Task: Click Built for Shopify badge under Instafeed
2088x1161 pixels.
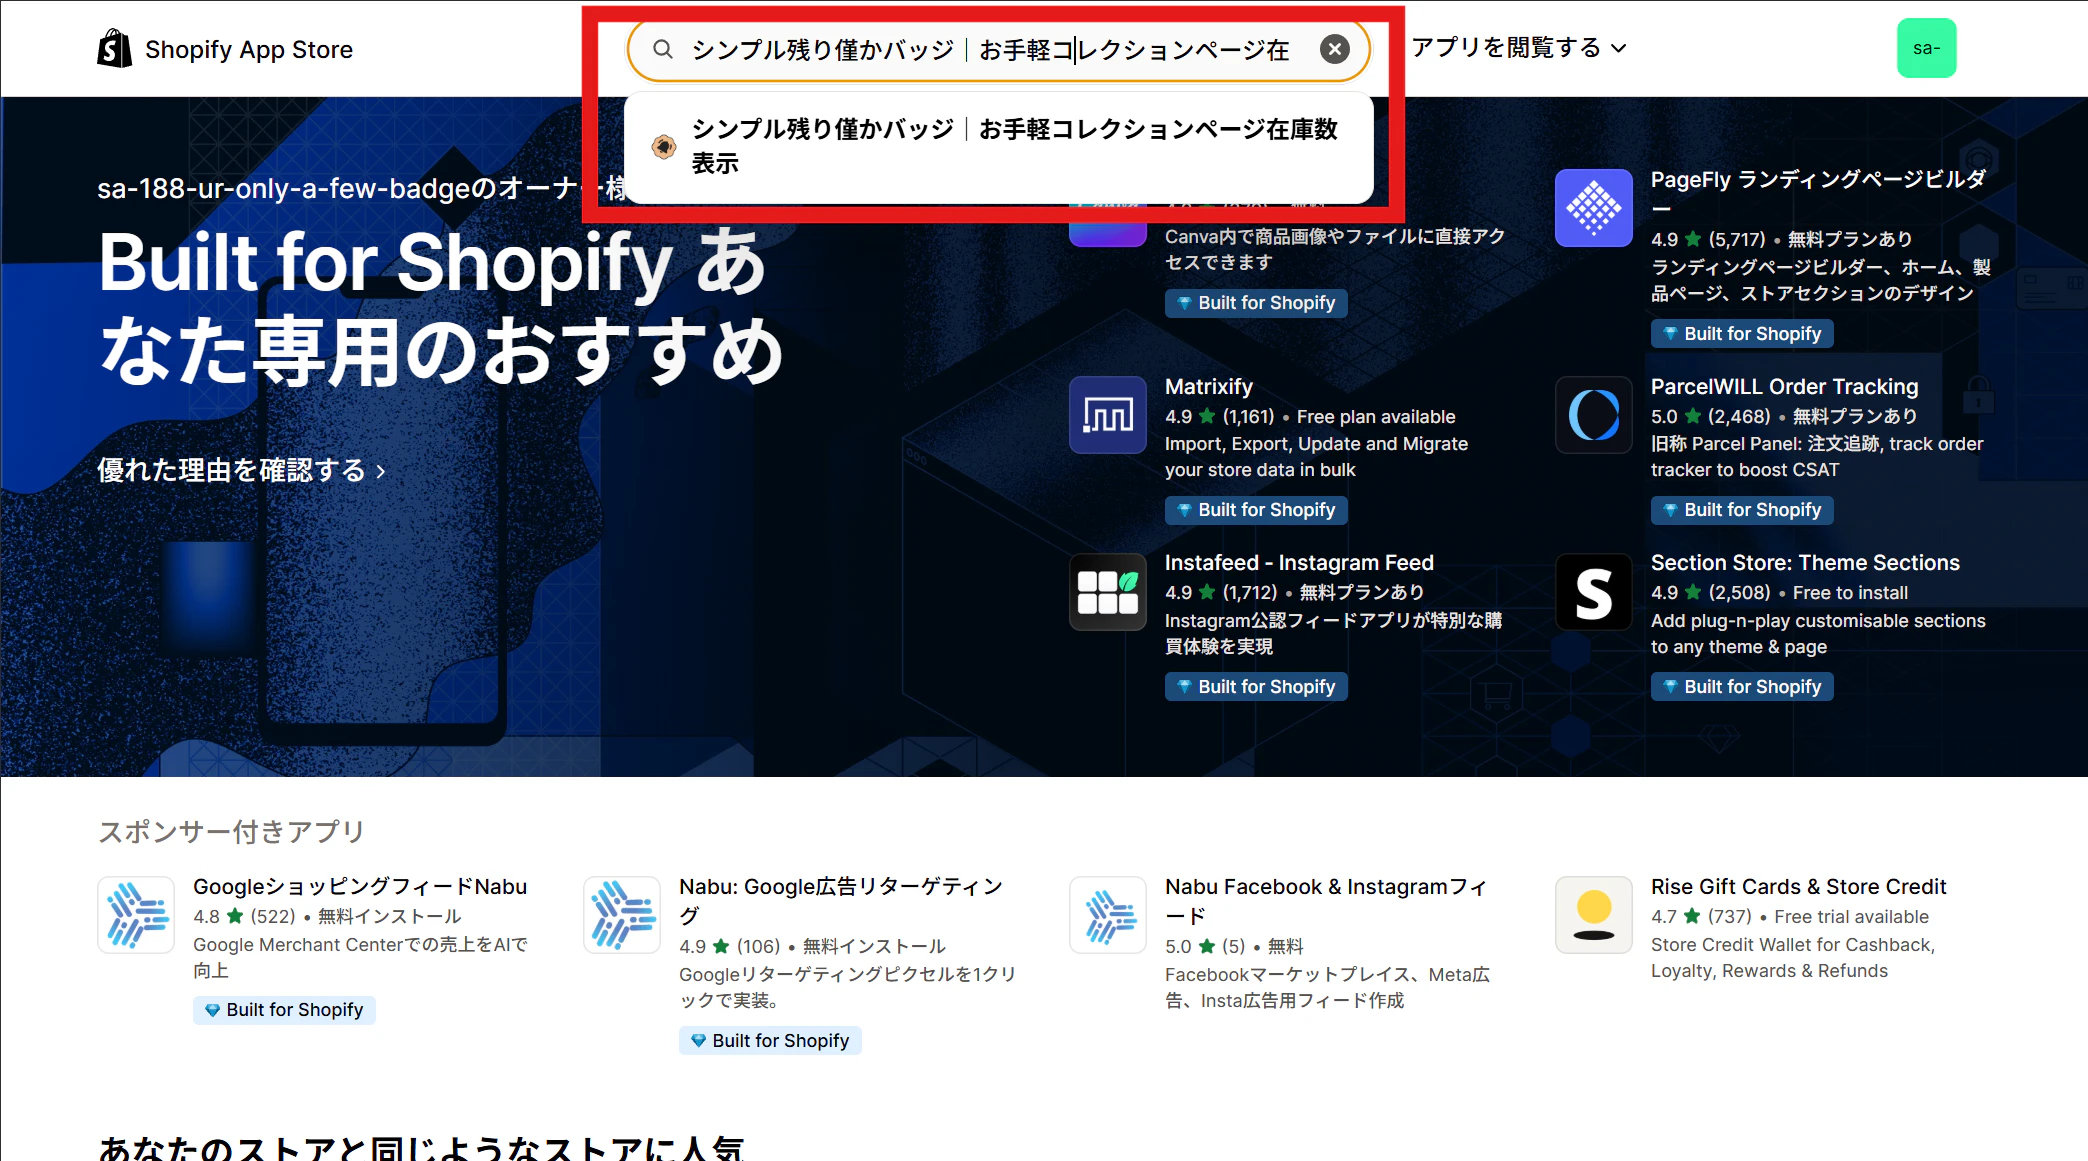Action: click(1256, 687)
